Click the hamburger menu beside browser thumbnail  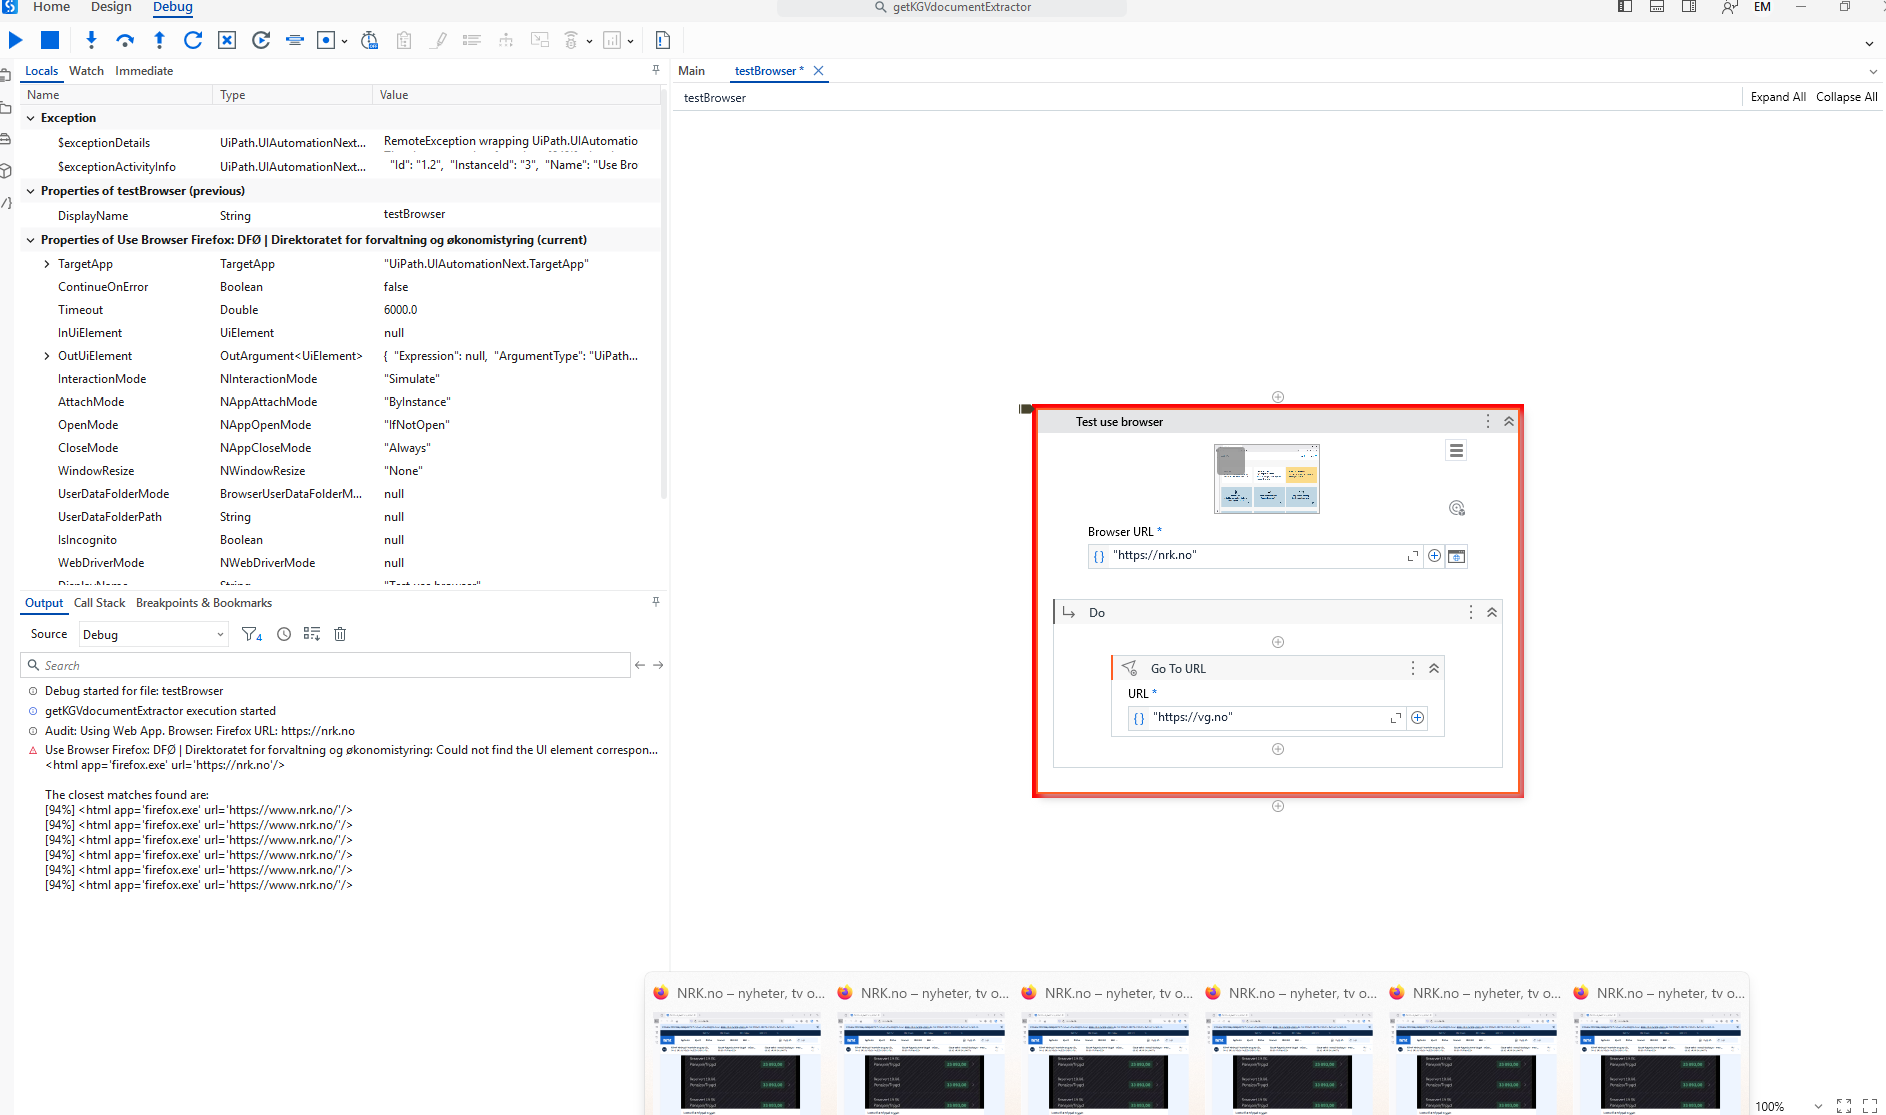coord(1456,451)
